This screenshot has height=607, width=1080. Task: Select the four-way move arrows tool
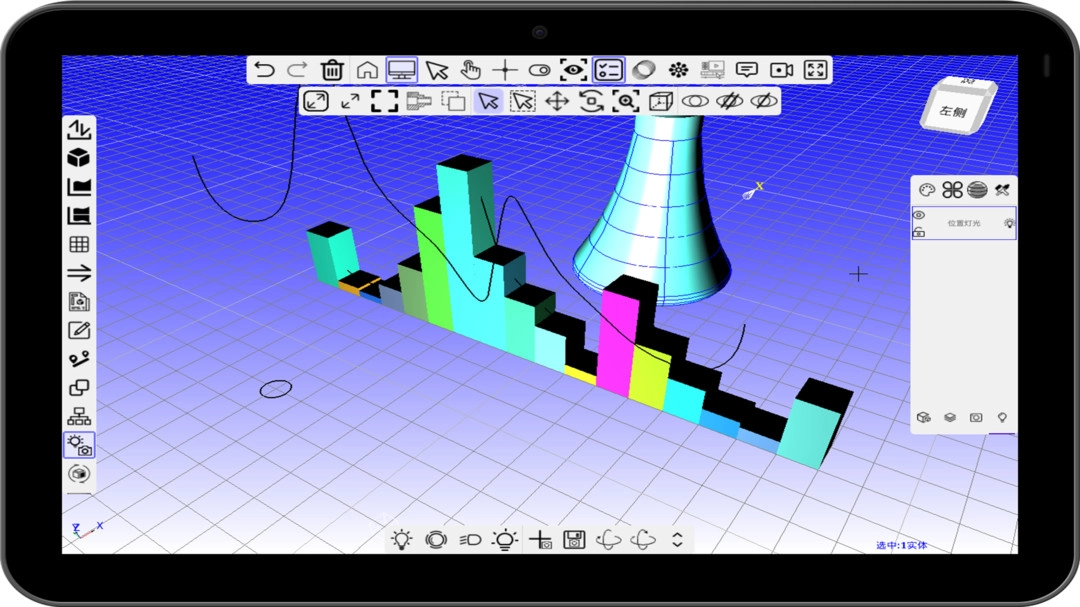[x=557, y=101]
